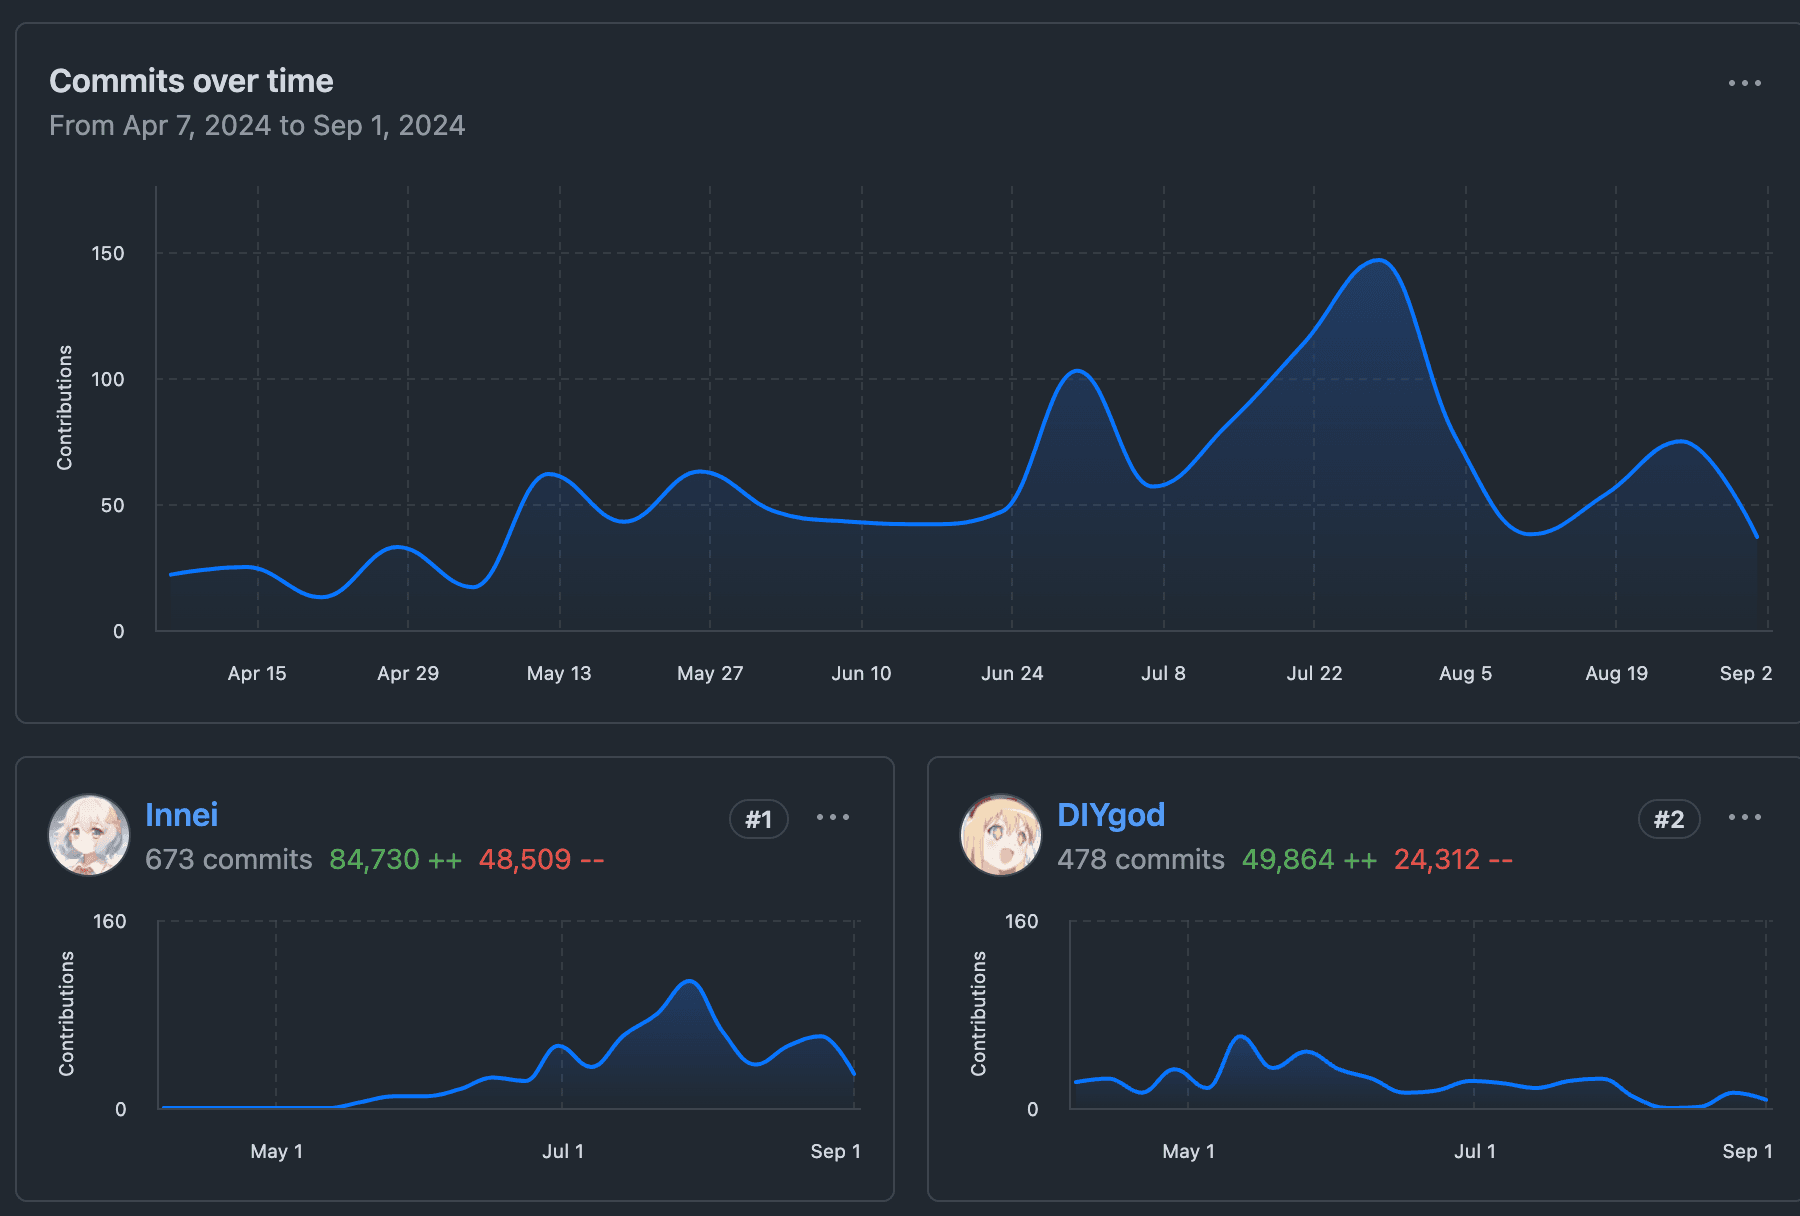Click the Jul 1 label in Innei's chart
The height and width of the screenshot is (1216, 1800).
pyautogui.click(x=563, y=1151)
